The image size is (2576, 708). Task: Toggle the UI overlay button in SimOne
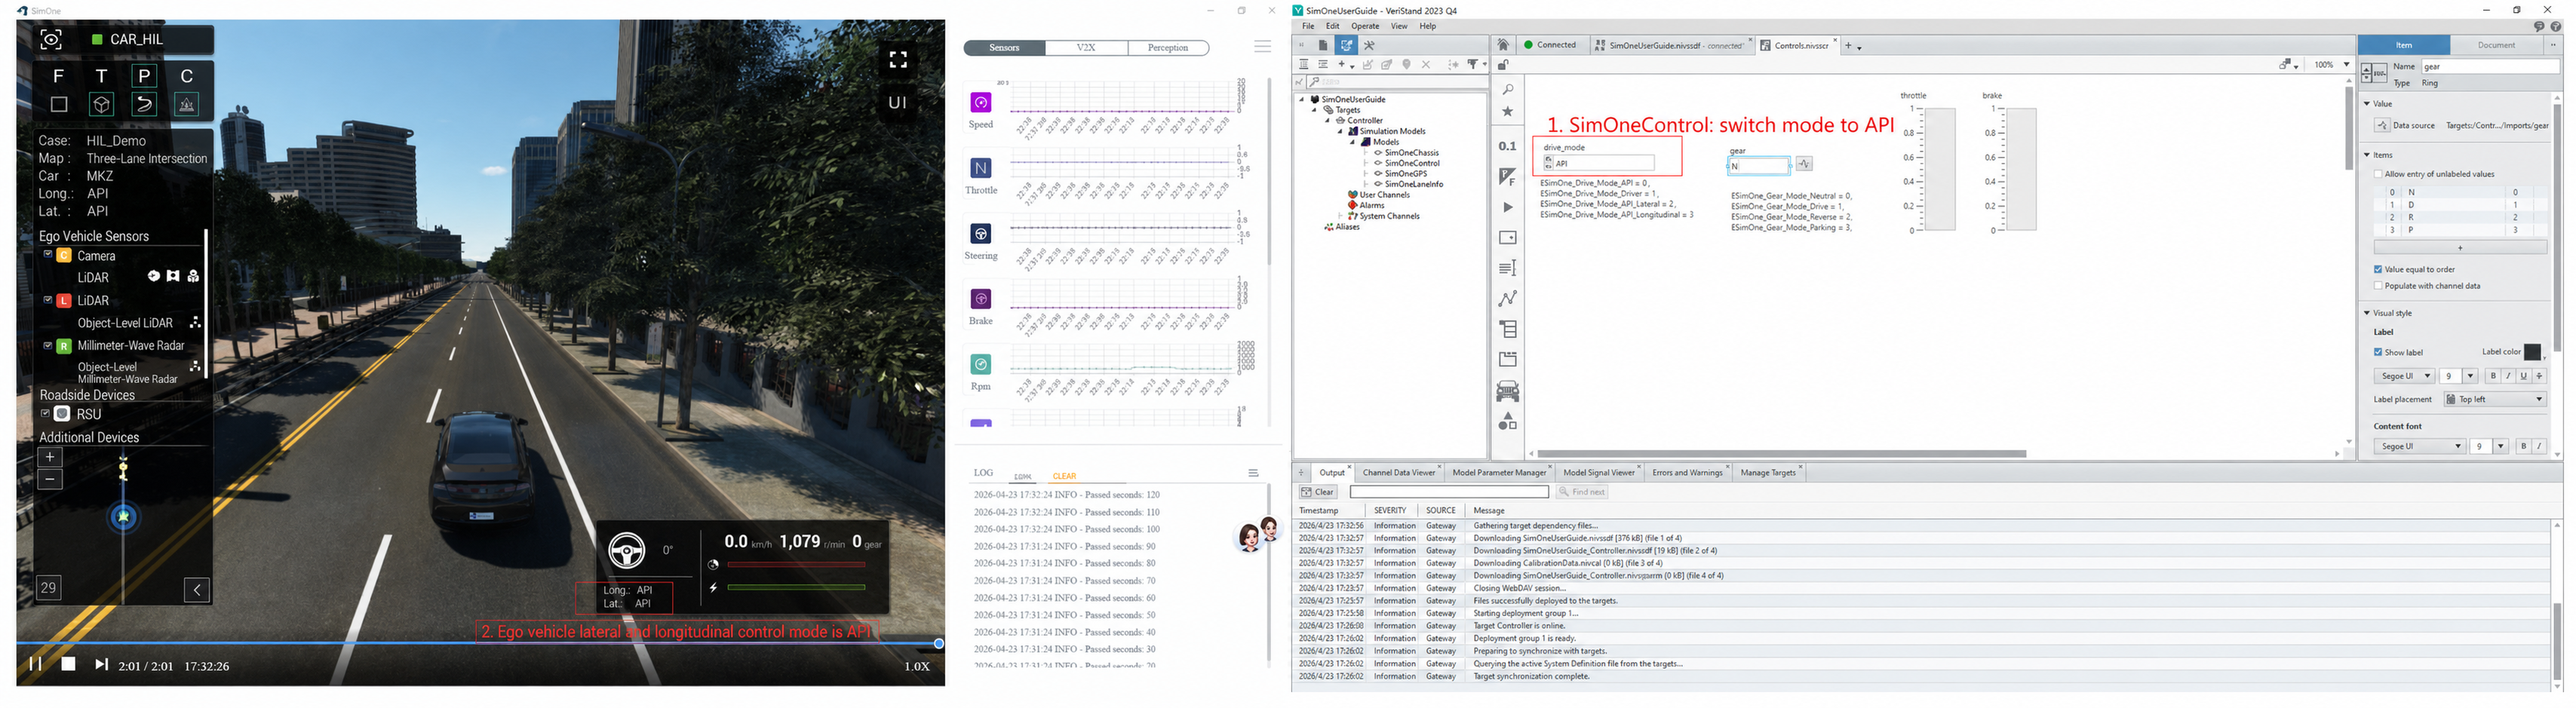point(898,102)
